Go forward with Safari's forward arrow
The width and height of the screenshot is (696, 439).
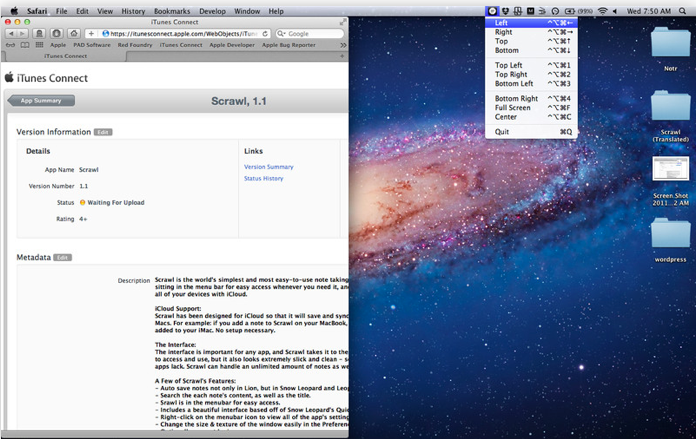point(23,33)
